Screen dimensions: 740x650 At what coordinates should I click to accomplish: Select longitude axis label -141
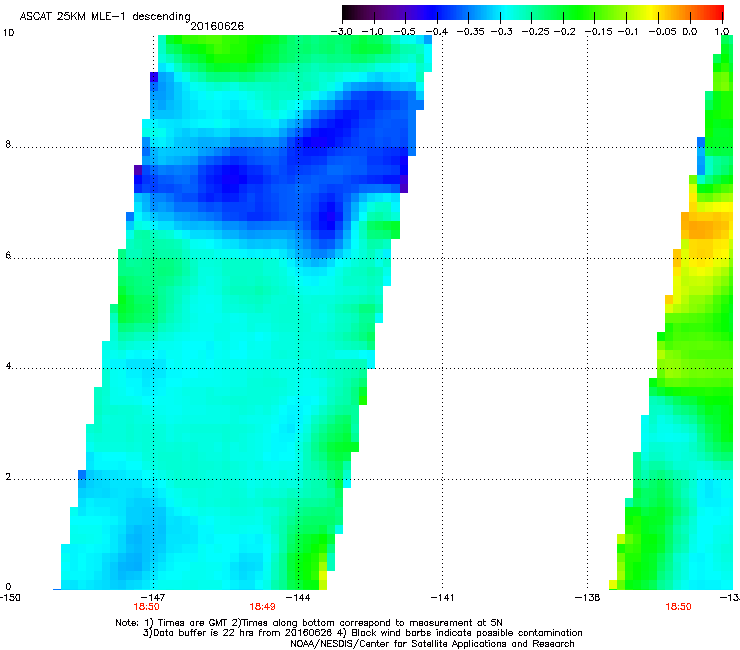442,598
